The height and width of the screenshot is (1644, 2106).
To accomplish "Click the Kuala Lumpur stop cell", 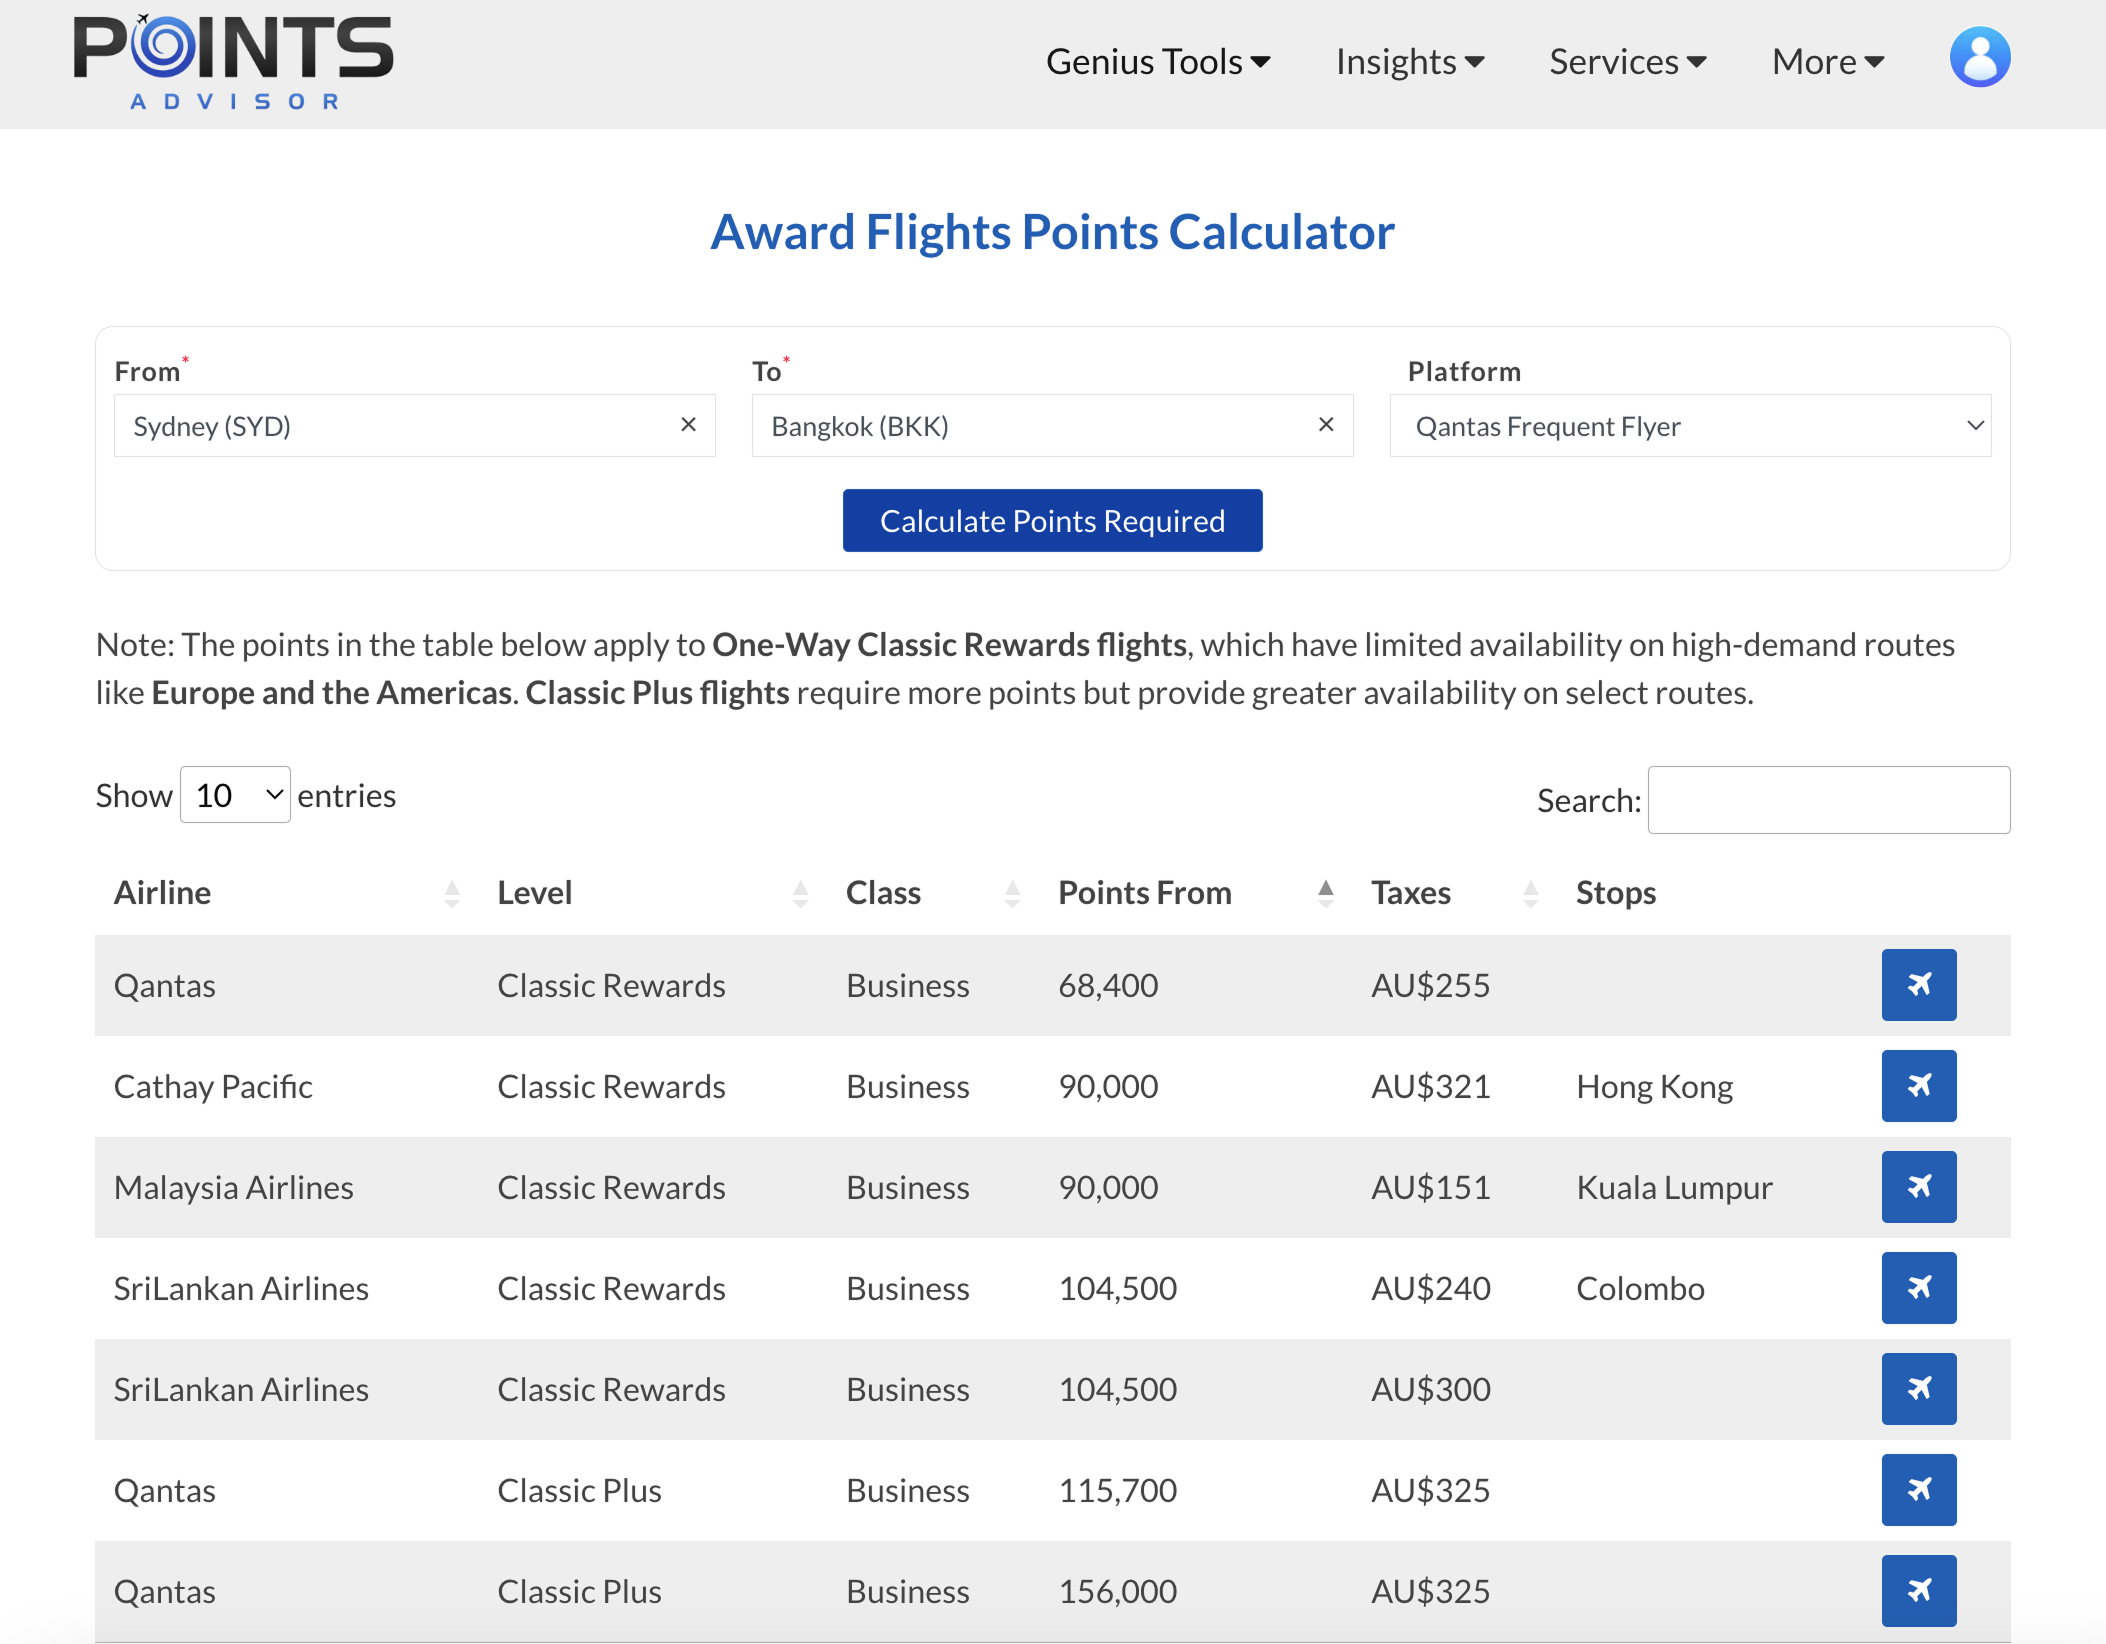I will click(x=1674, y=1187).
